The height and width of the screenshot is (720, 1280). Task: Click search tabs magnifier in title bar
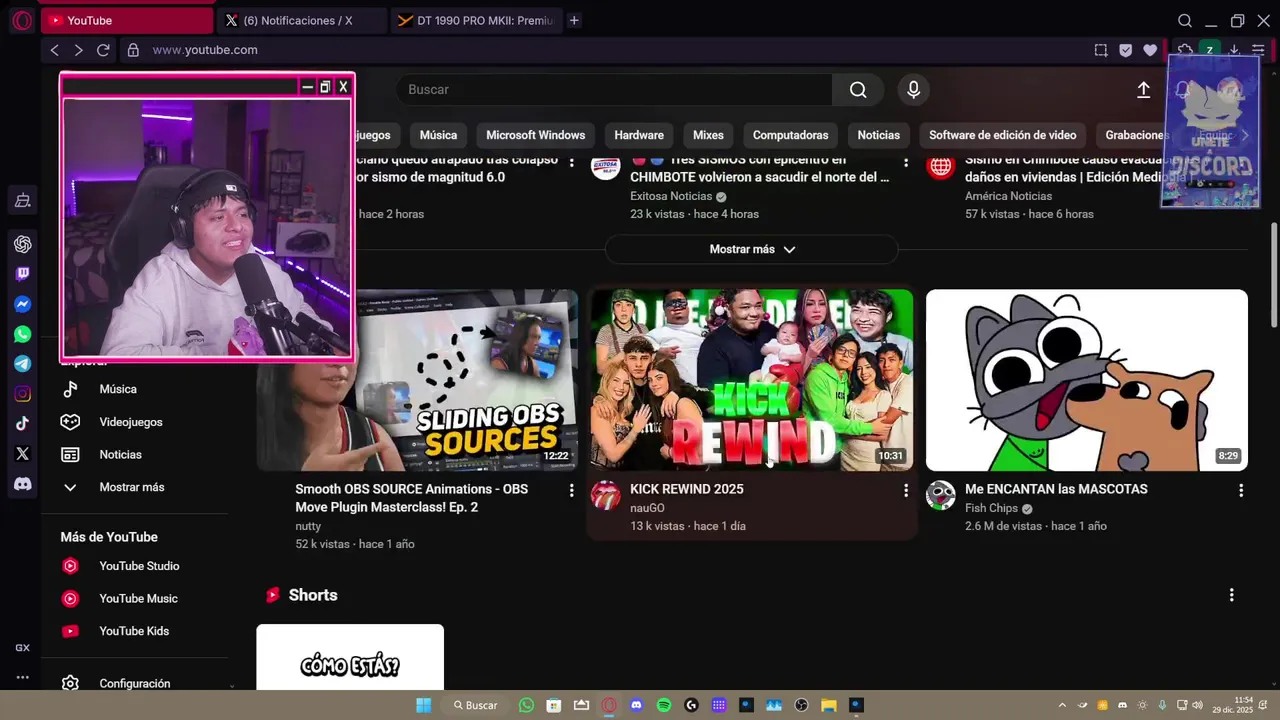pos(1185,20)
